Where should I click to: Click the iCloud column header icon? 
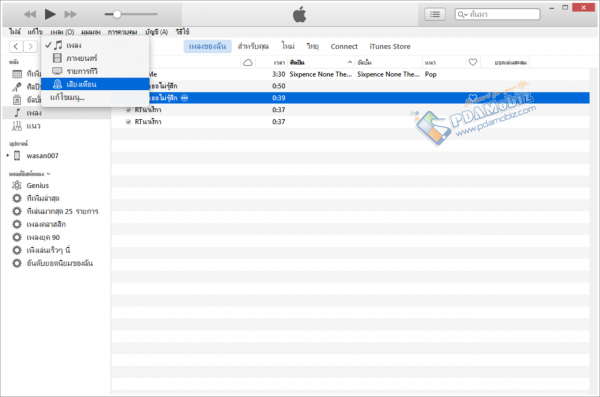[248, 62]
